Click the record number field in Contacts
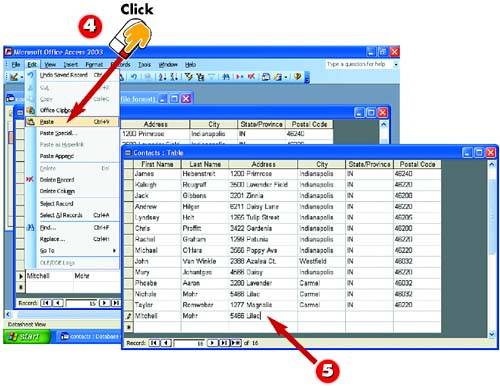 pyautogui.click(x=189, y=343)
